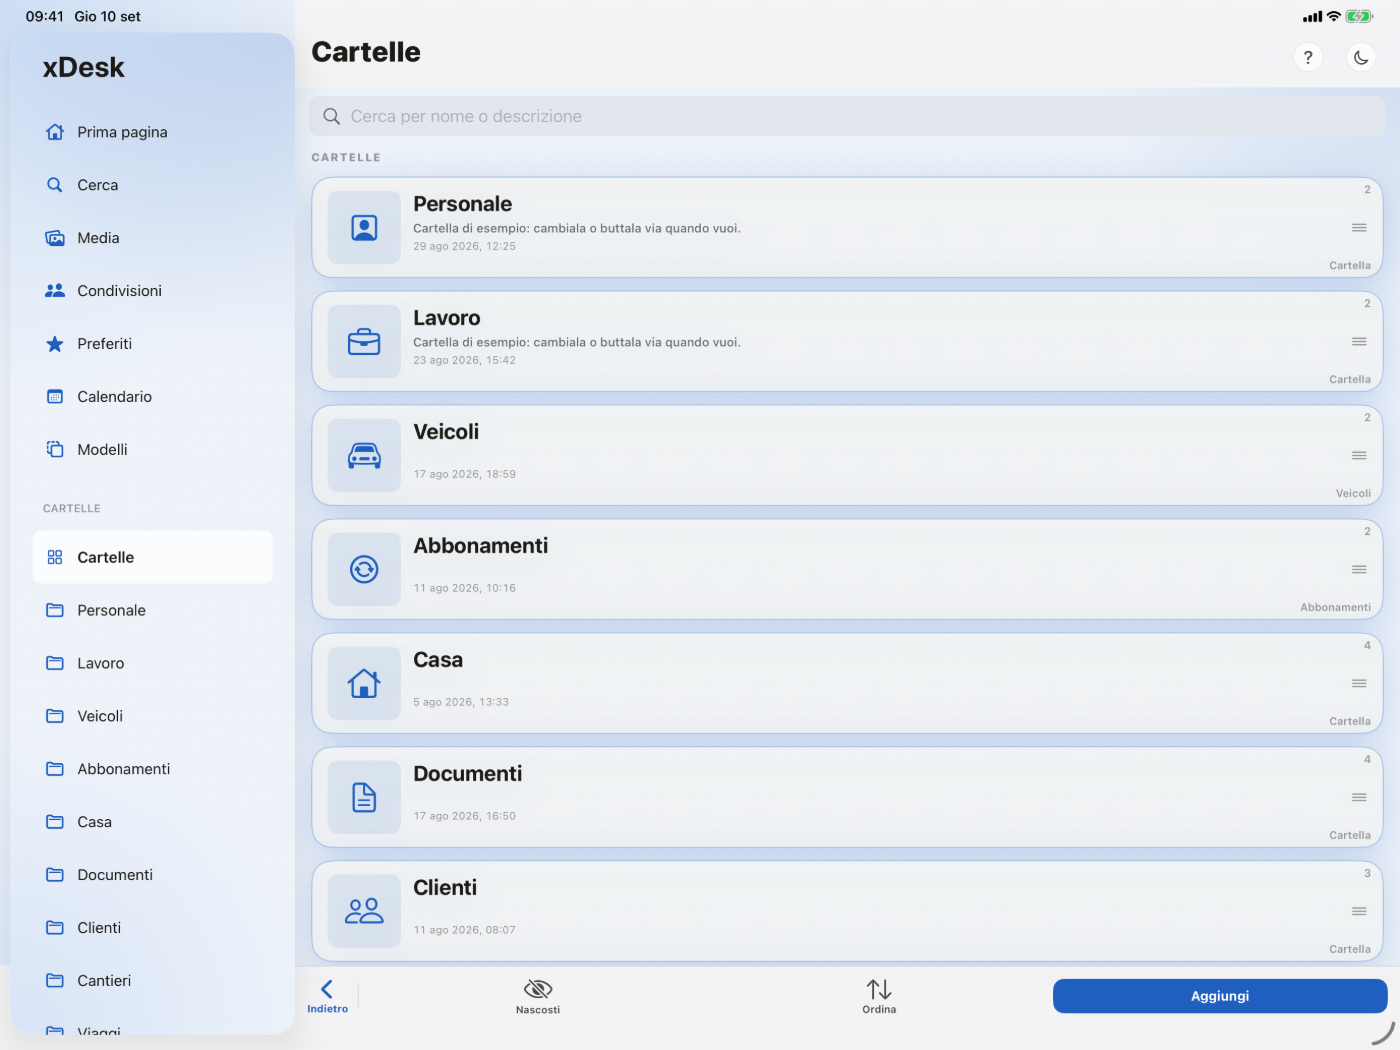This screenshot has width=1400, height=1050.
Task: Open the Lavoro folder card title
Action: [447, 318]
